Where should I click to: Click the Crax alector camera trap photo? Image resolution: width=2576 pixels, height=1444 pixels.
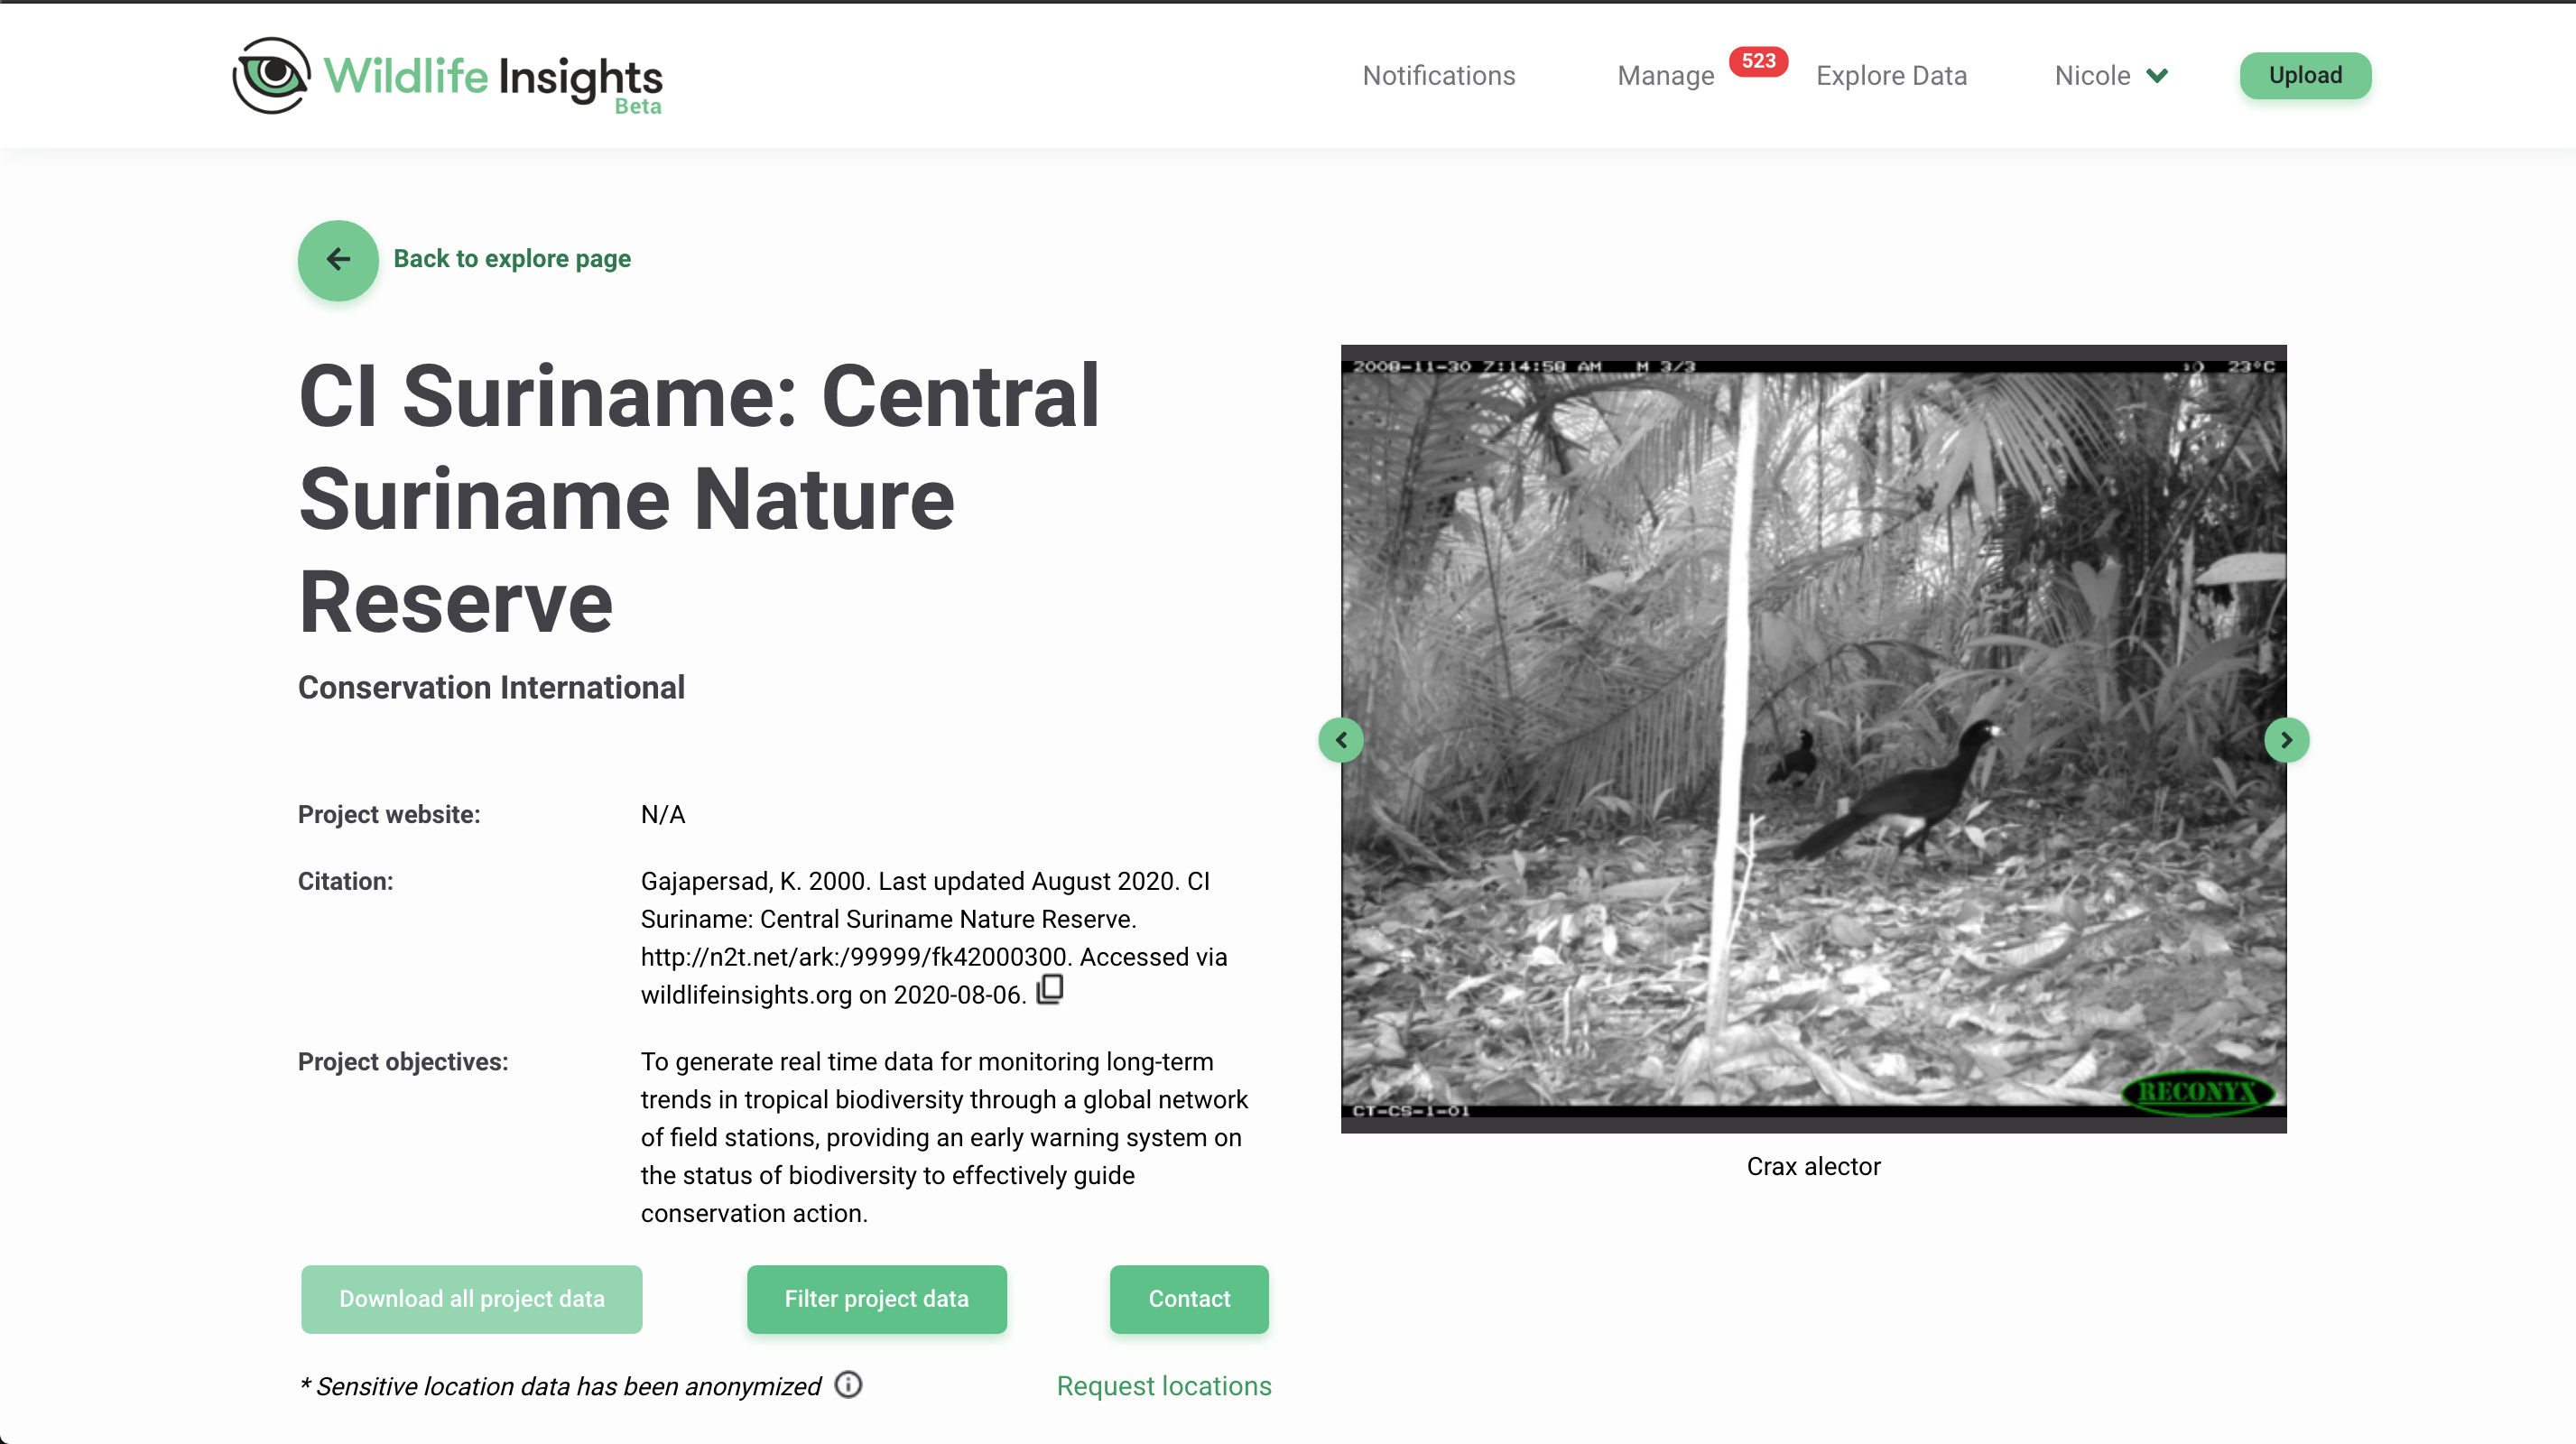pyautogui.click(x=1813, y=739)
